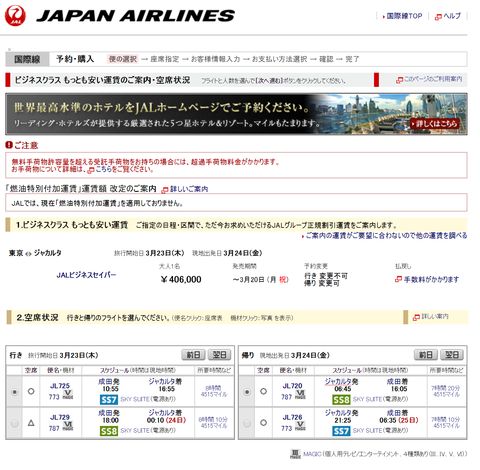
Task: Open the ヘルプ help link
Action: point(452,16)
